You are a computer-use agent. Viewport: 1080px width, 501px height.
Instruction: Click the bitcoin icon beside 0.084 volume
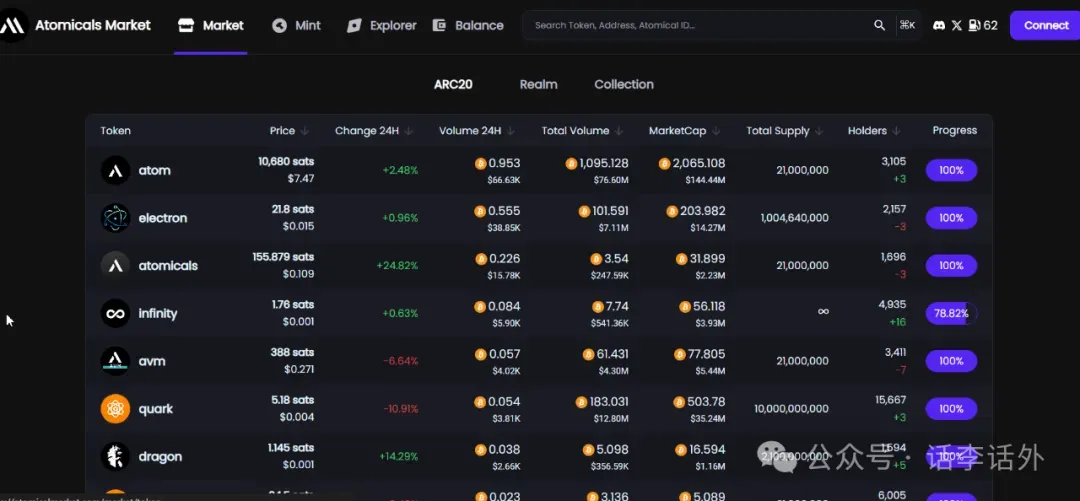[x=480, y=307]
